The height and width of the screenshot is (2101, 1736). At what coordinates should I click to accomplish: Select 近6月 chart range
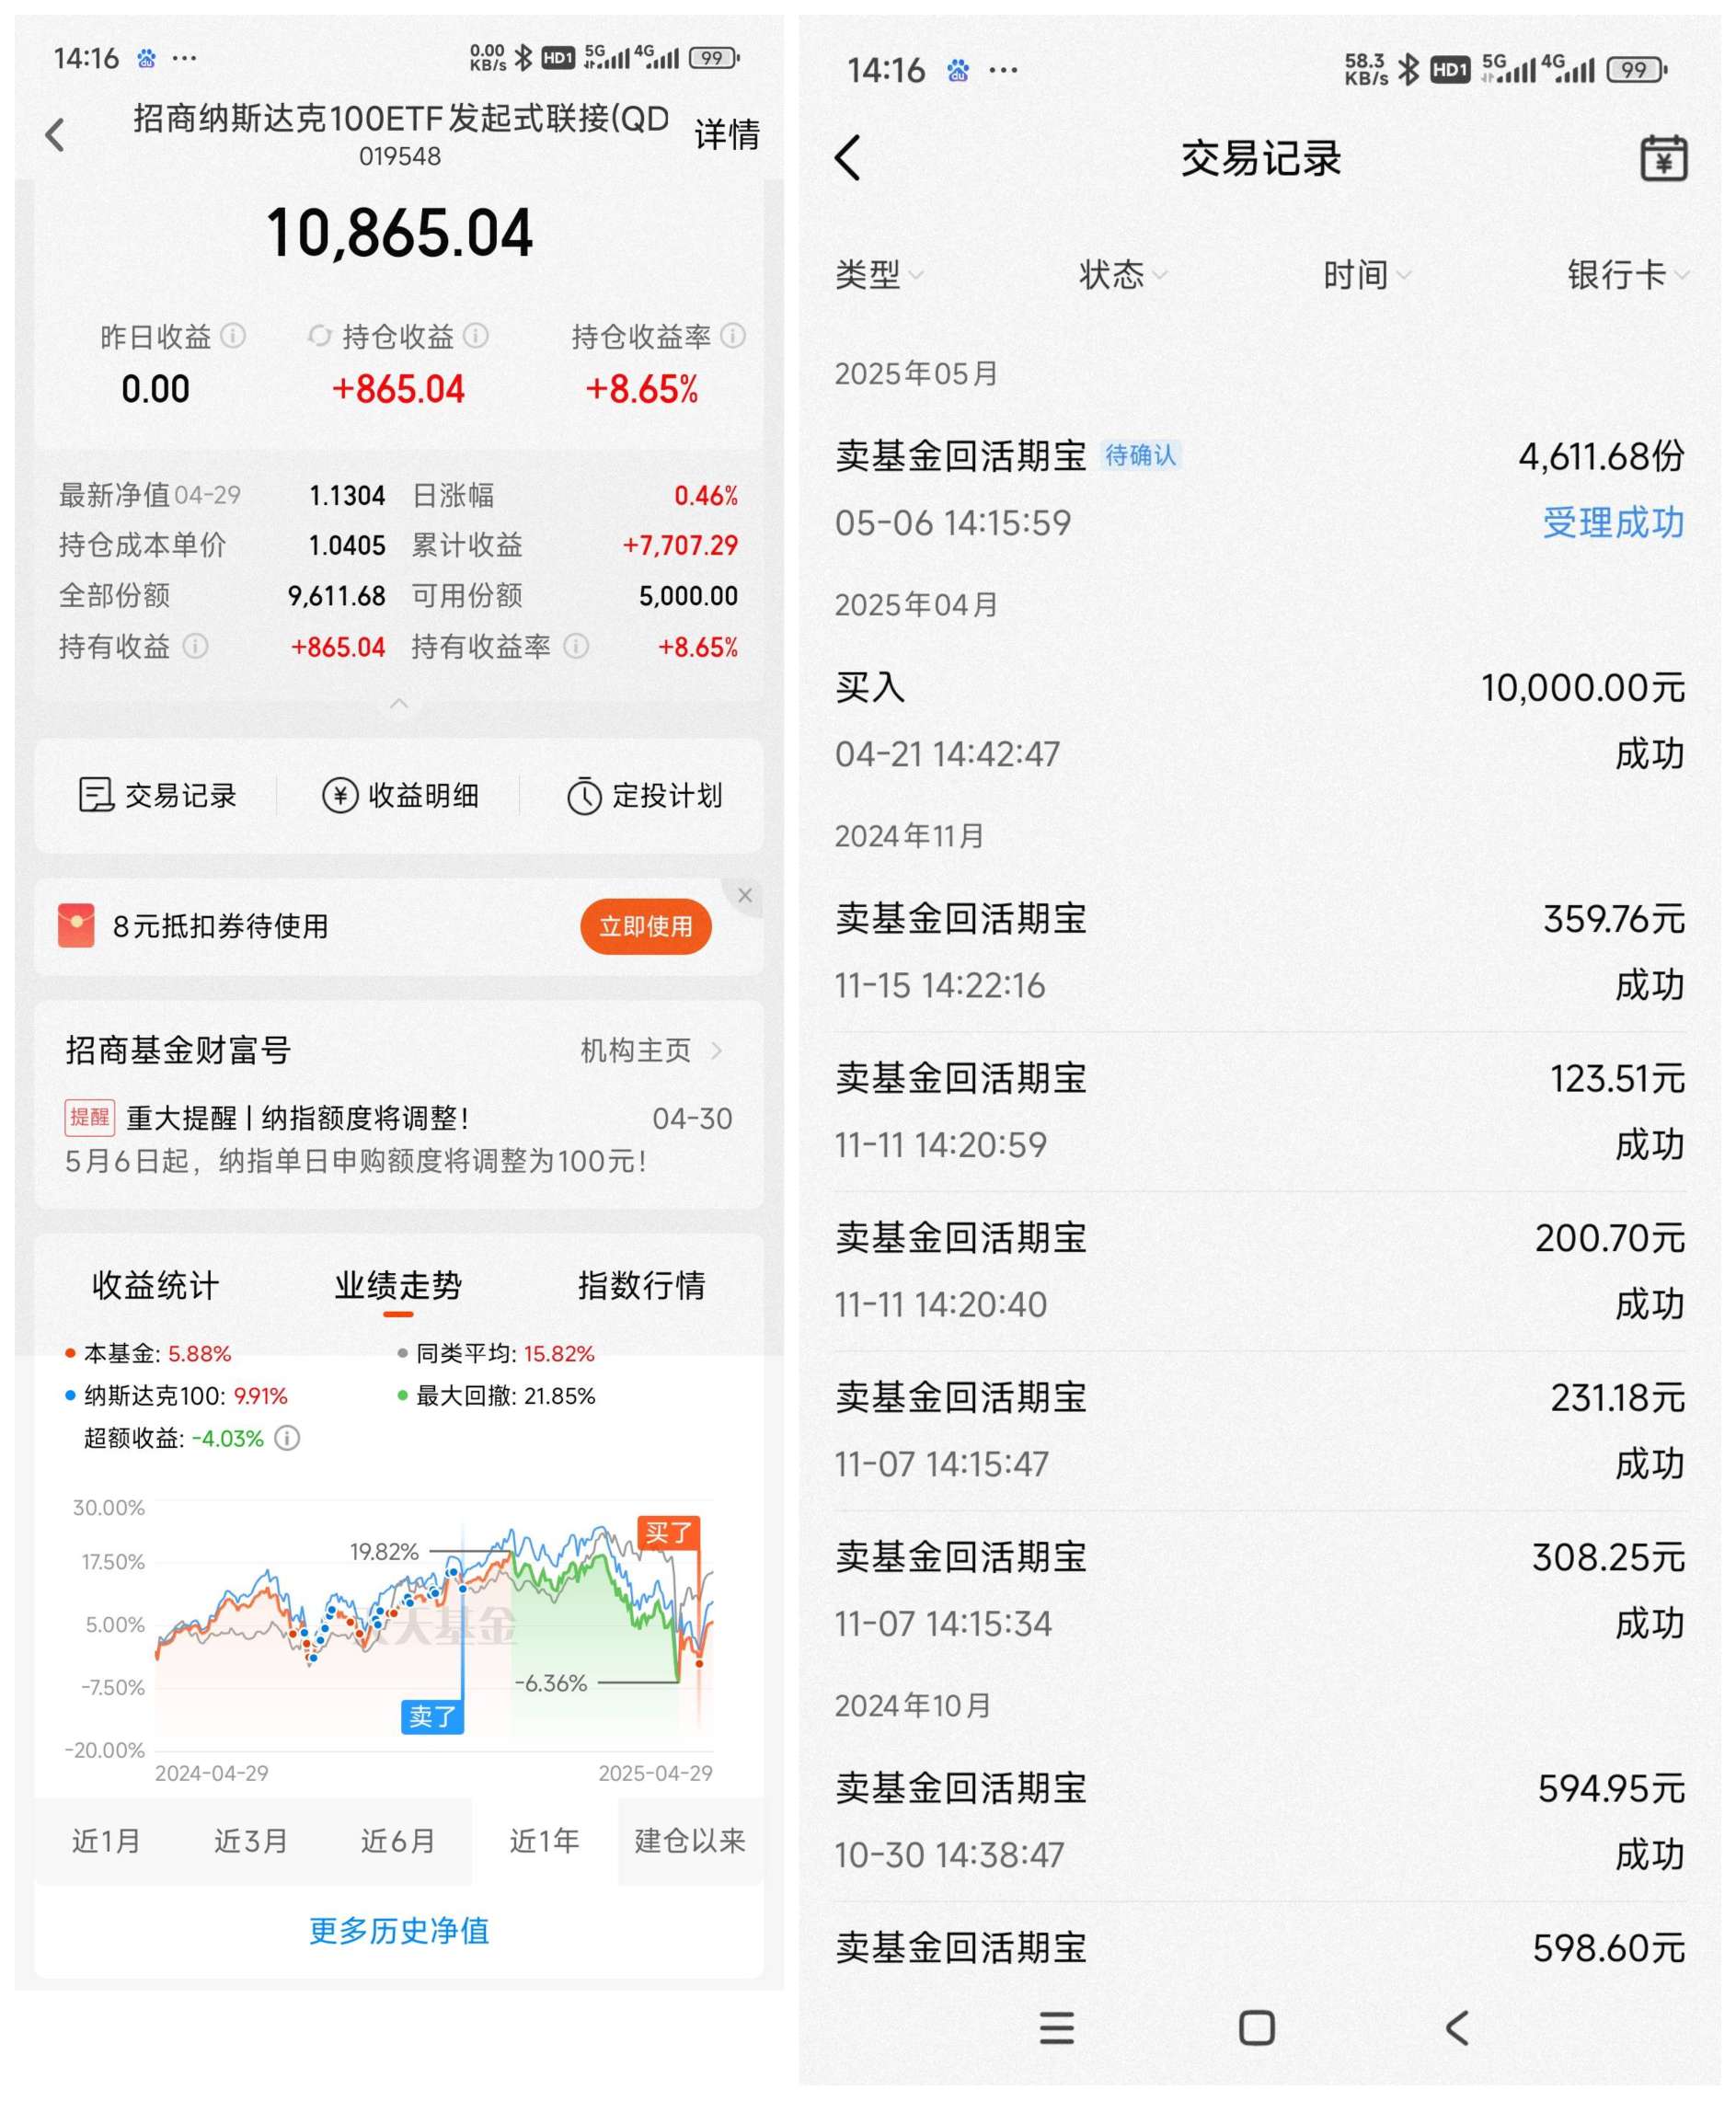(x=398, y=1841)
